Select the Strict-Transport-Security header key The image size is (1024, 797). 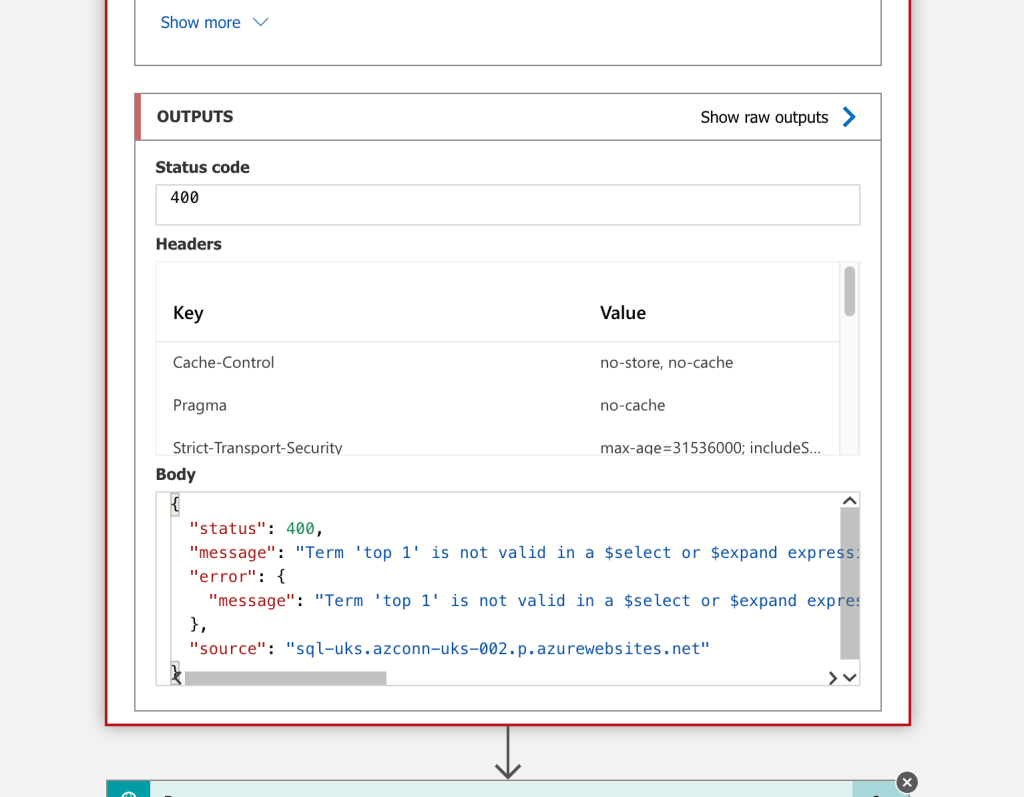click(257, 447)
